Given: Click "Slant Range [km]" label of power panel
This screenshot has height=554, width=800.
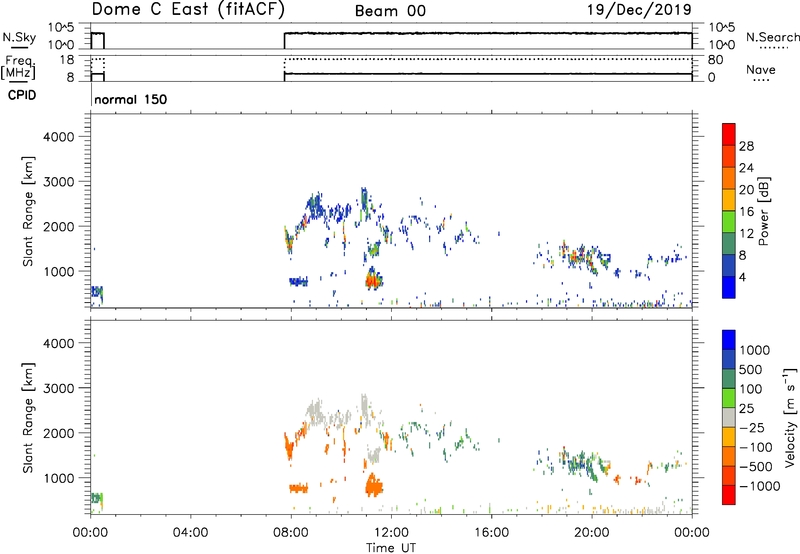Looking at the screenshot, I should click(x=28, y=211).
